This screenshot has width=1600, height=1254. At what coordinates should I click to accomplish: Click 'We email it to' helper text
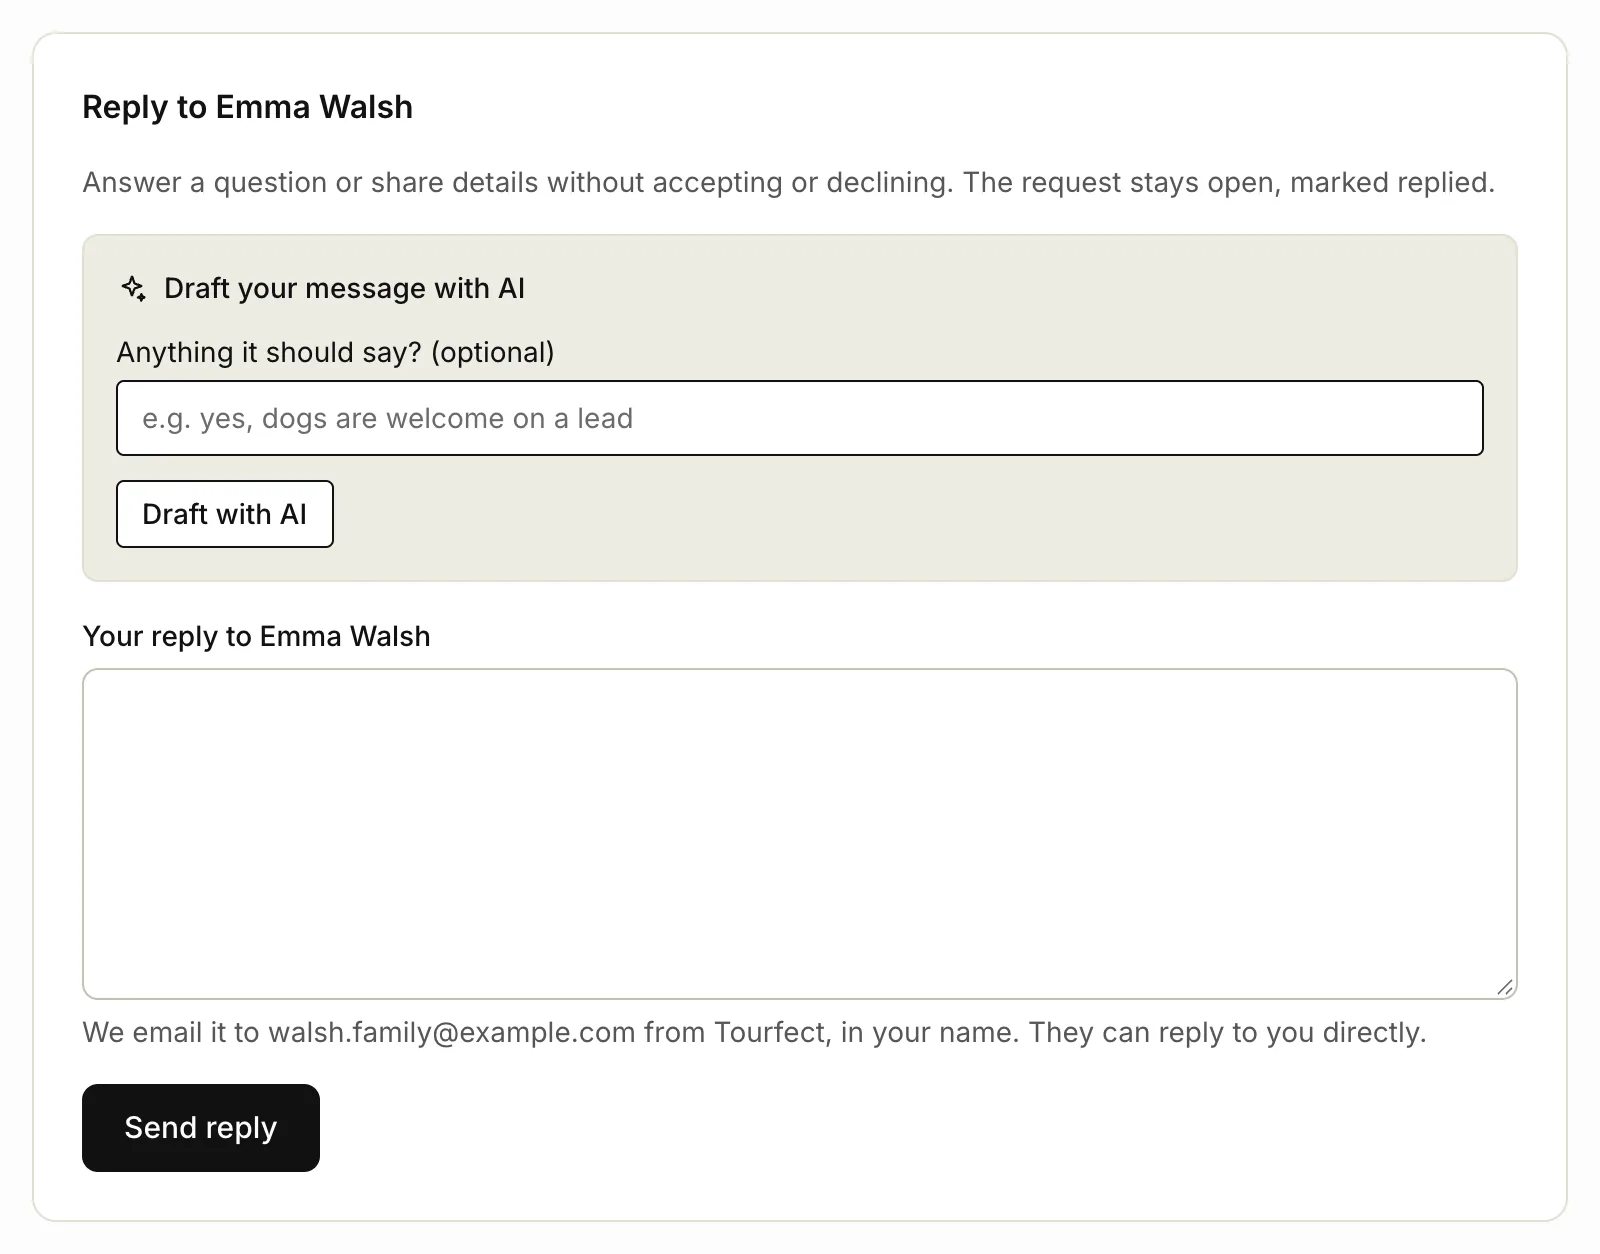(171, 1033)
